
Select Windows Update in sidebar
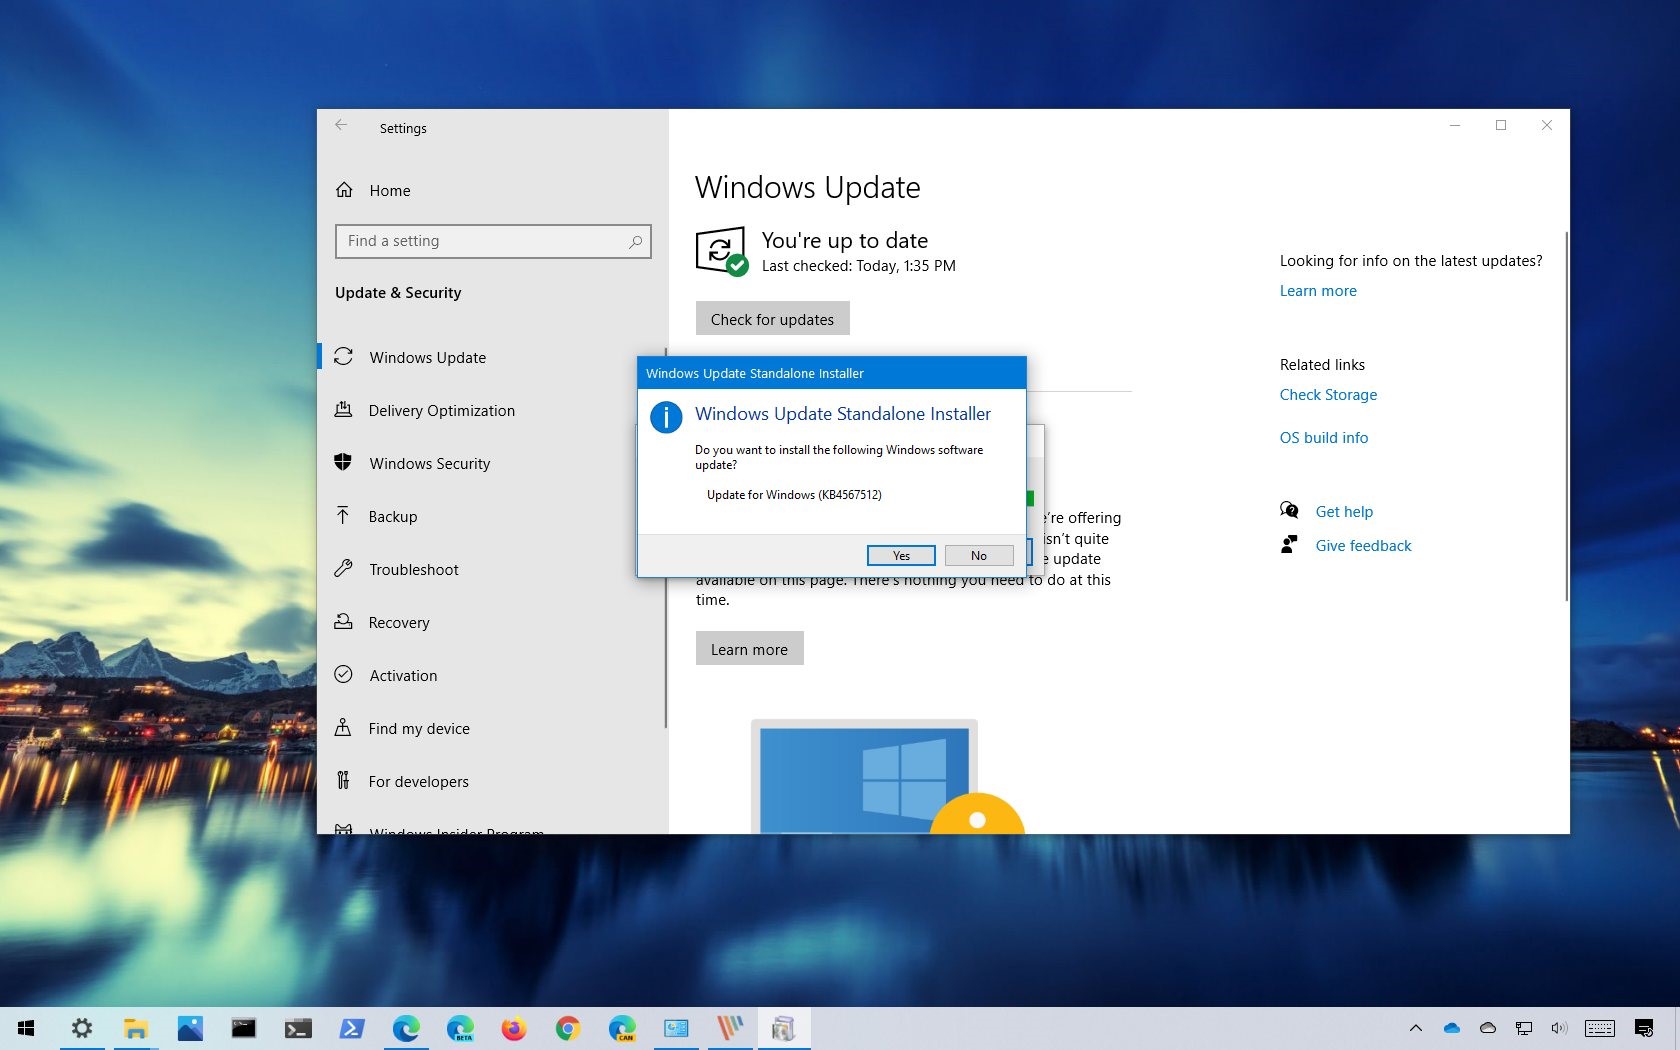(427, 358)
